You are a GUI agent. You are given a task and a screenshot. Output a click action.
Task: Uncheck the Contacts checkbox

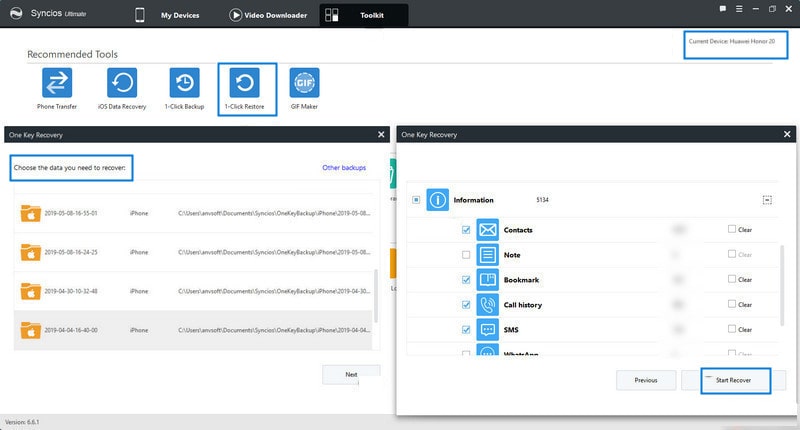[x=466, y=230]
